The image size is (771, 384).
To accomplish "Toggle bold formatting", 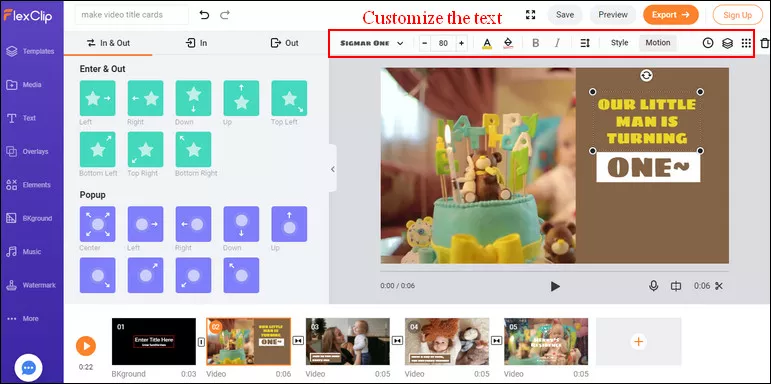I will tap(535, 43).
